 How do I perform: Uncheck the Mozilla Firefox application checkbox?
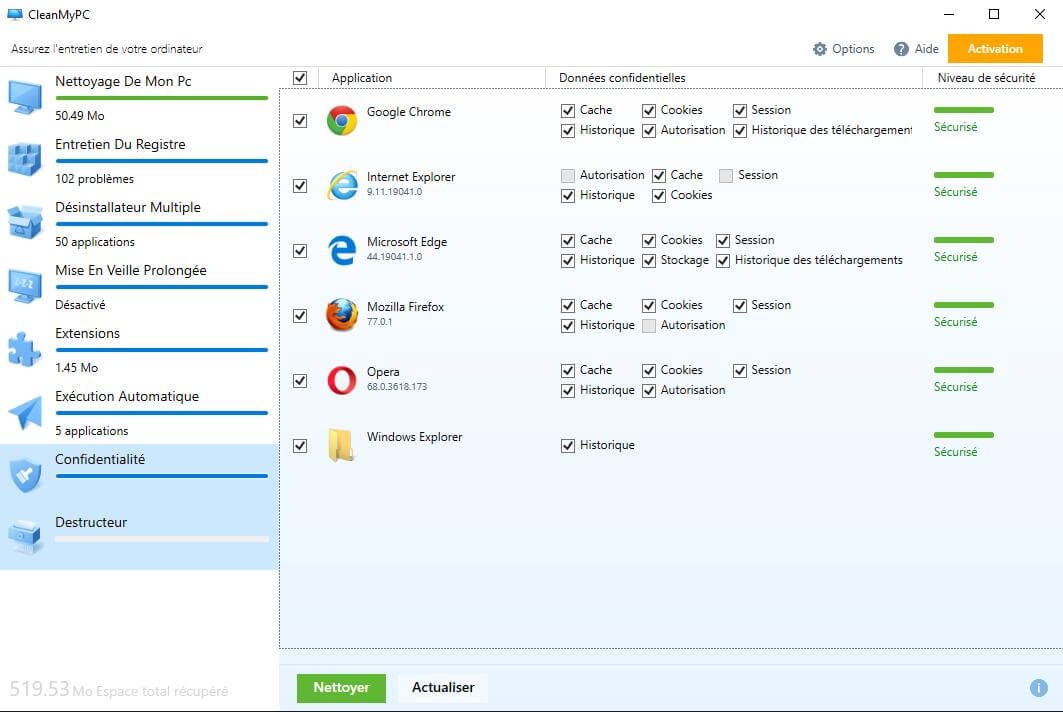(300, 316)
